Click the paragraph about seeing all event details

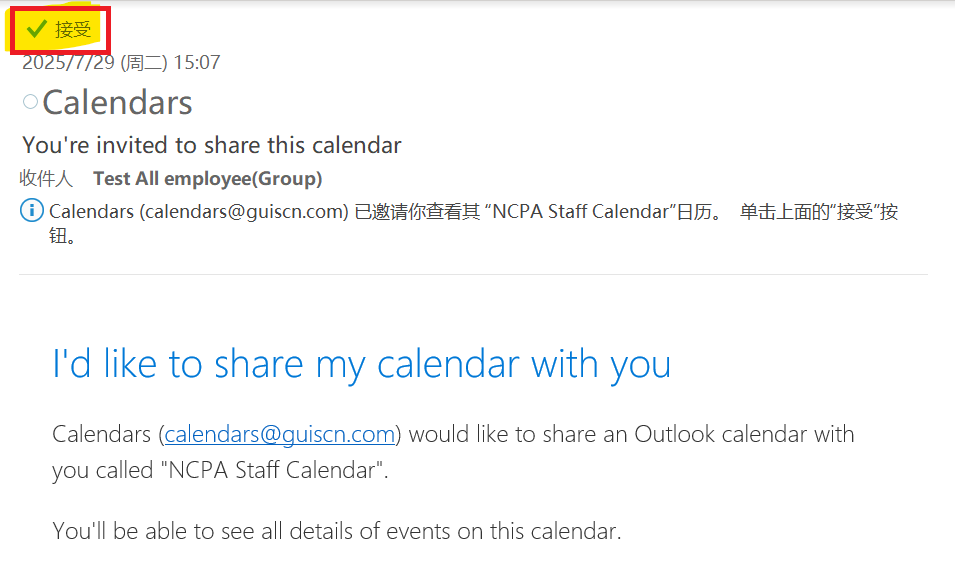coord(337,531)
